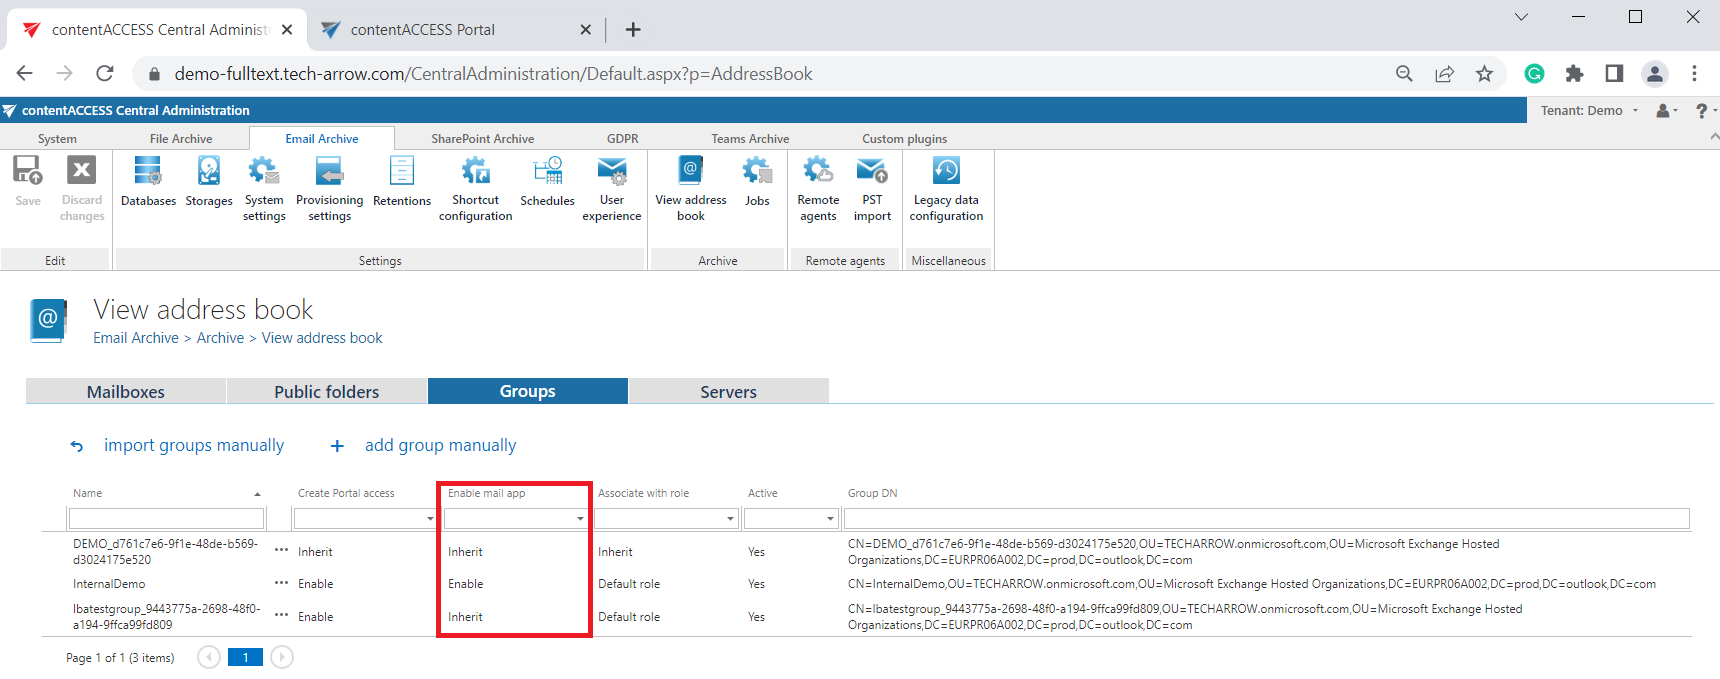This screenshot has width=1720, height=679.
Task: Click the Name column filter field
Action: (166, 519)
